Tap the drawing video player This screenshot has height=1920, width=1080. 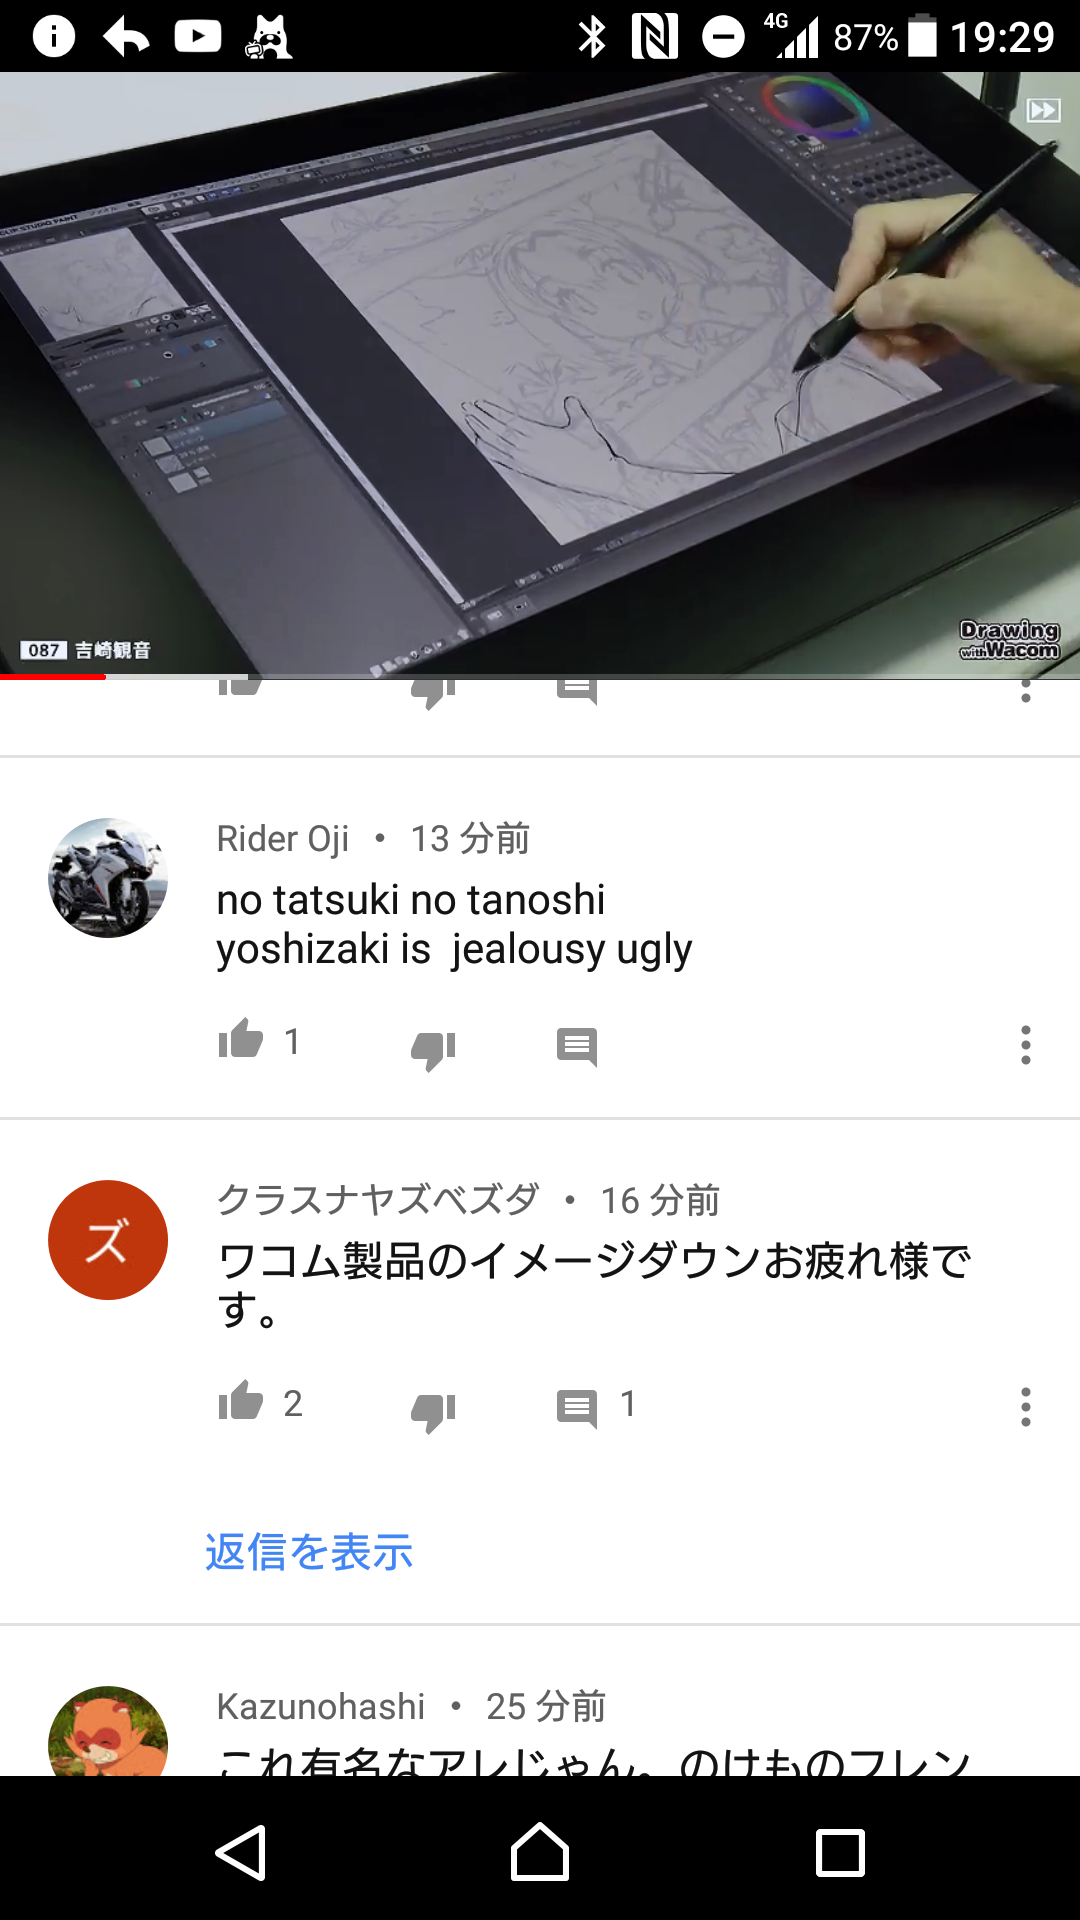(x=540, y=375)
